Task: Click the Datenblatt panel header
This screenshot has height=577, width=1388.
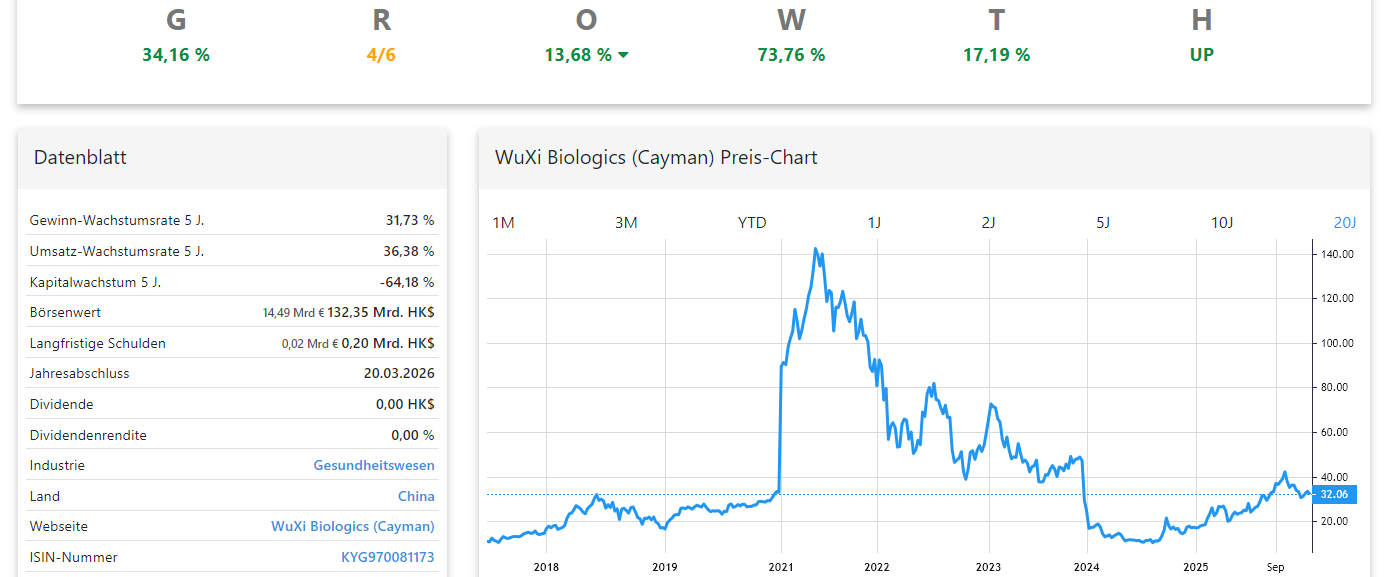Action: (80, 157)
